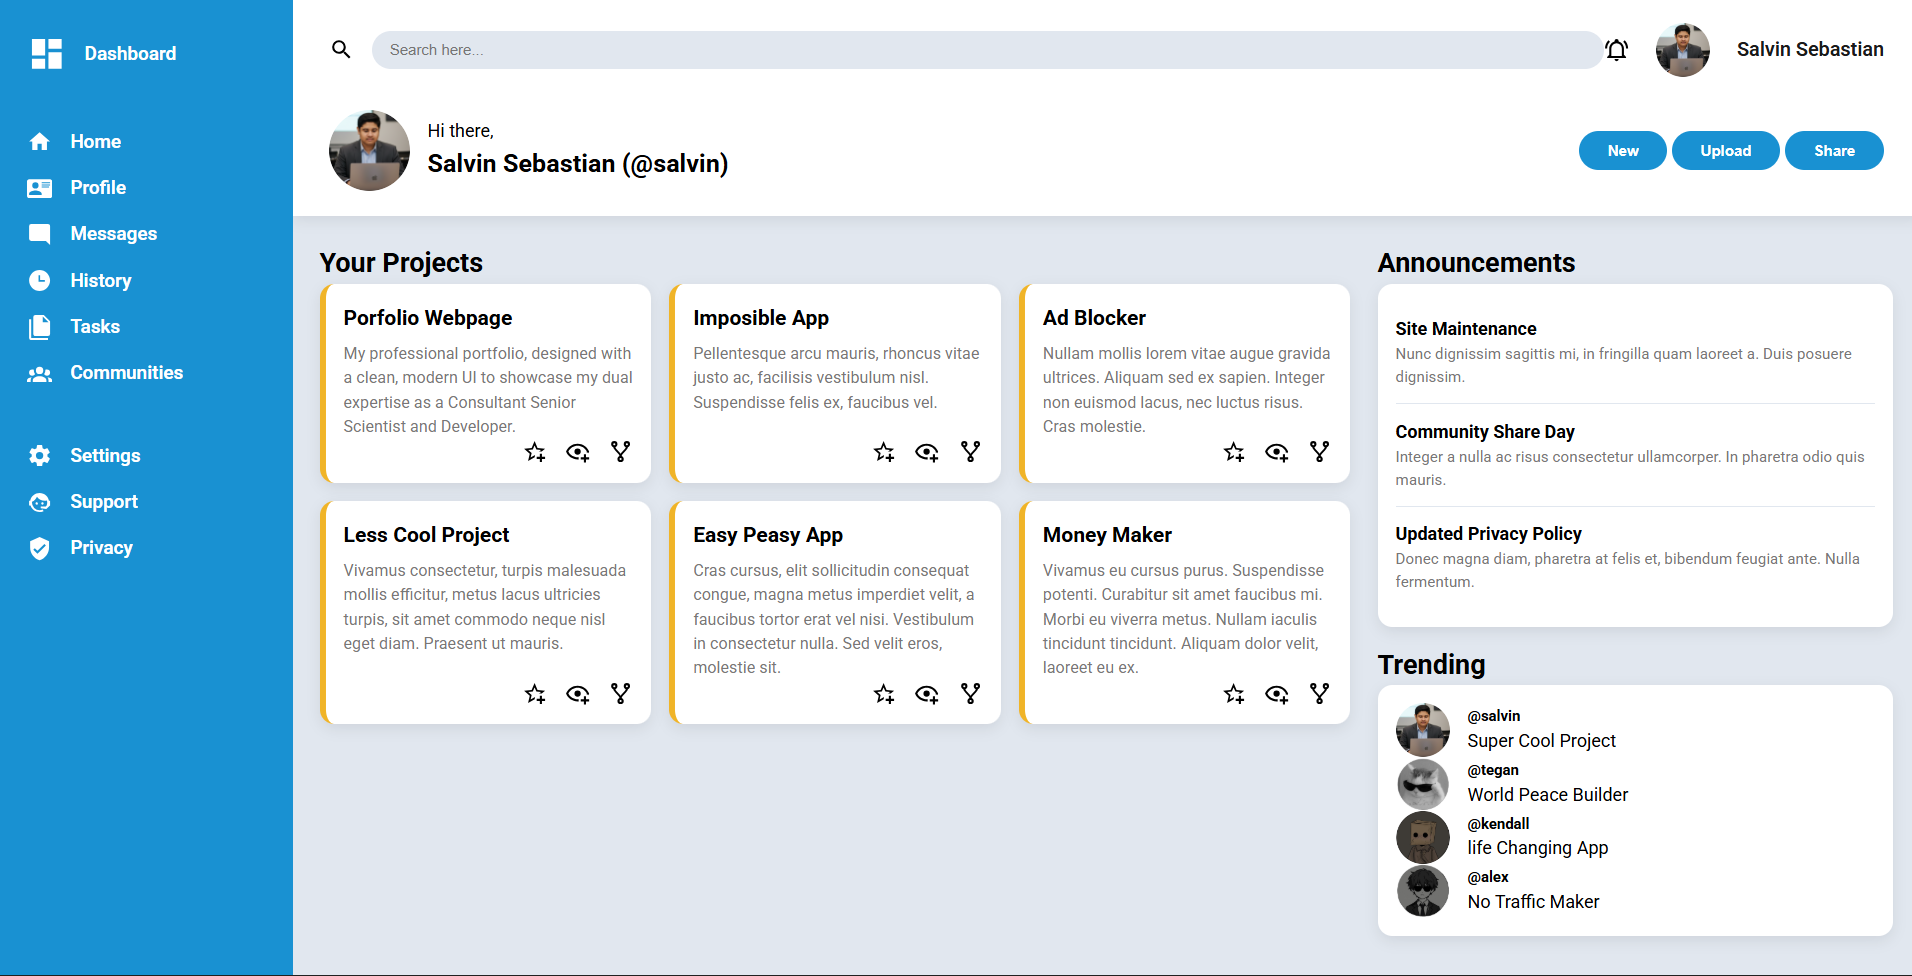Click the New button
Viewport: 1912px width, 976px height.
point(1622,151)
